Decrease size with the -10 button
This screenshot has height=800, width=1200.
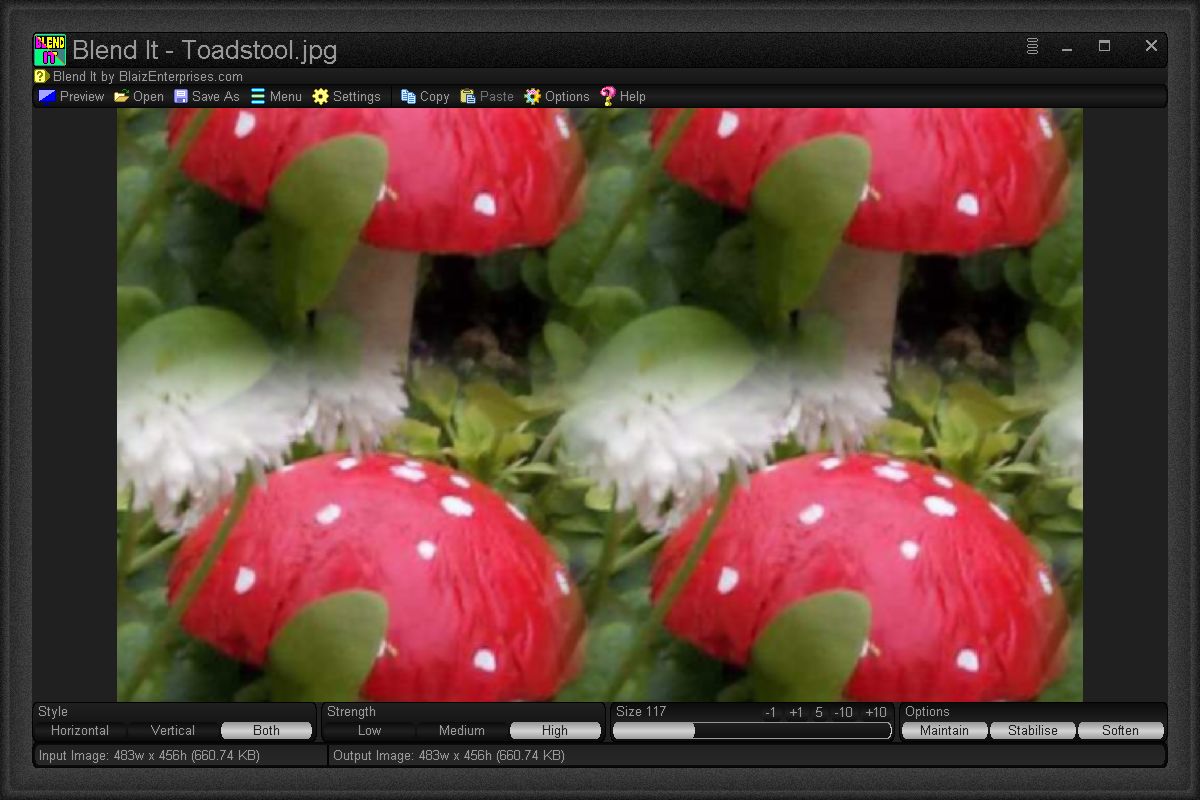pos(844,712)
